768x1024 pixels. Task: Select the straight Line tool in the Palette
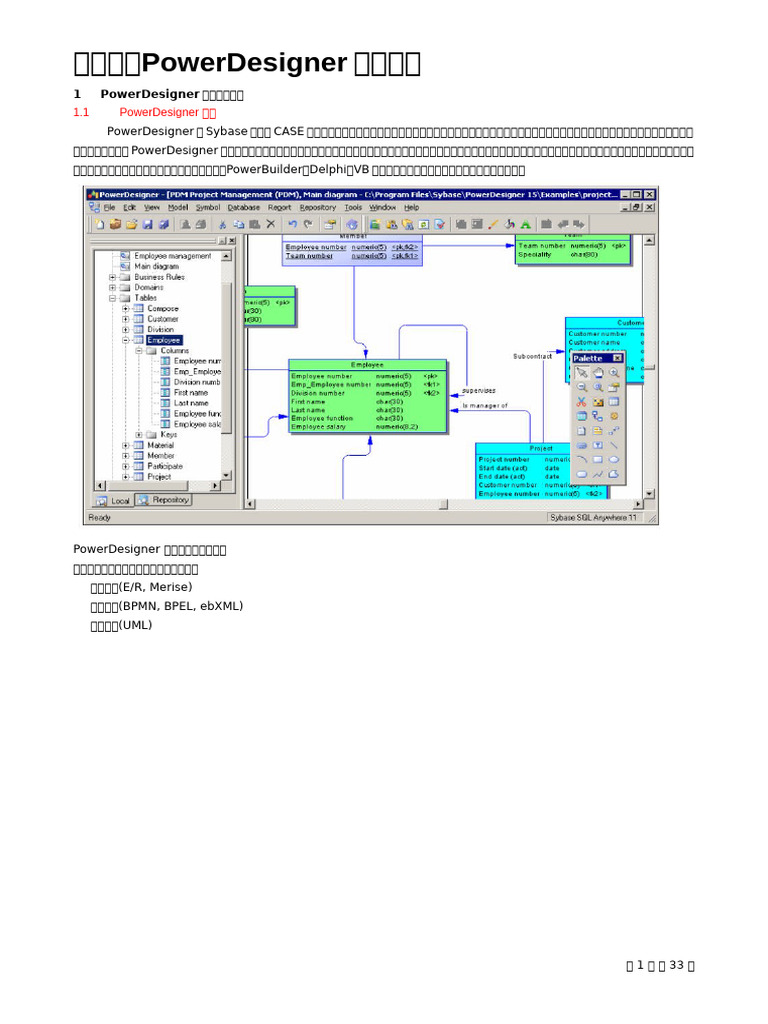(x=614, y=445)
